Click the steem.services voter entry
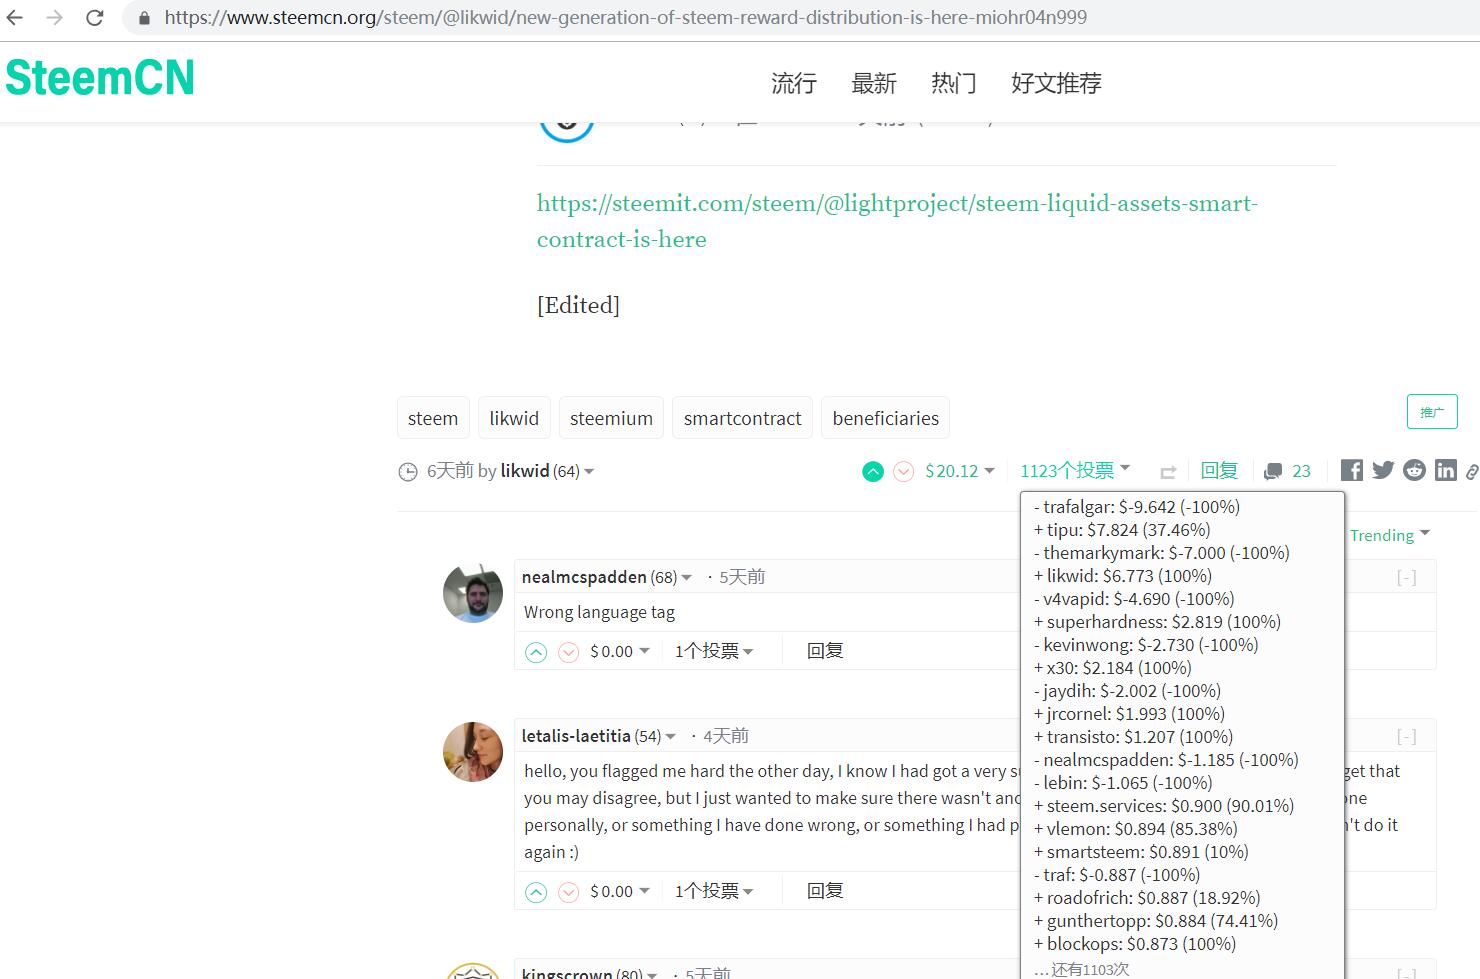Screen dimensions: 1480x979 point(1164,806)
